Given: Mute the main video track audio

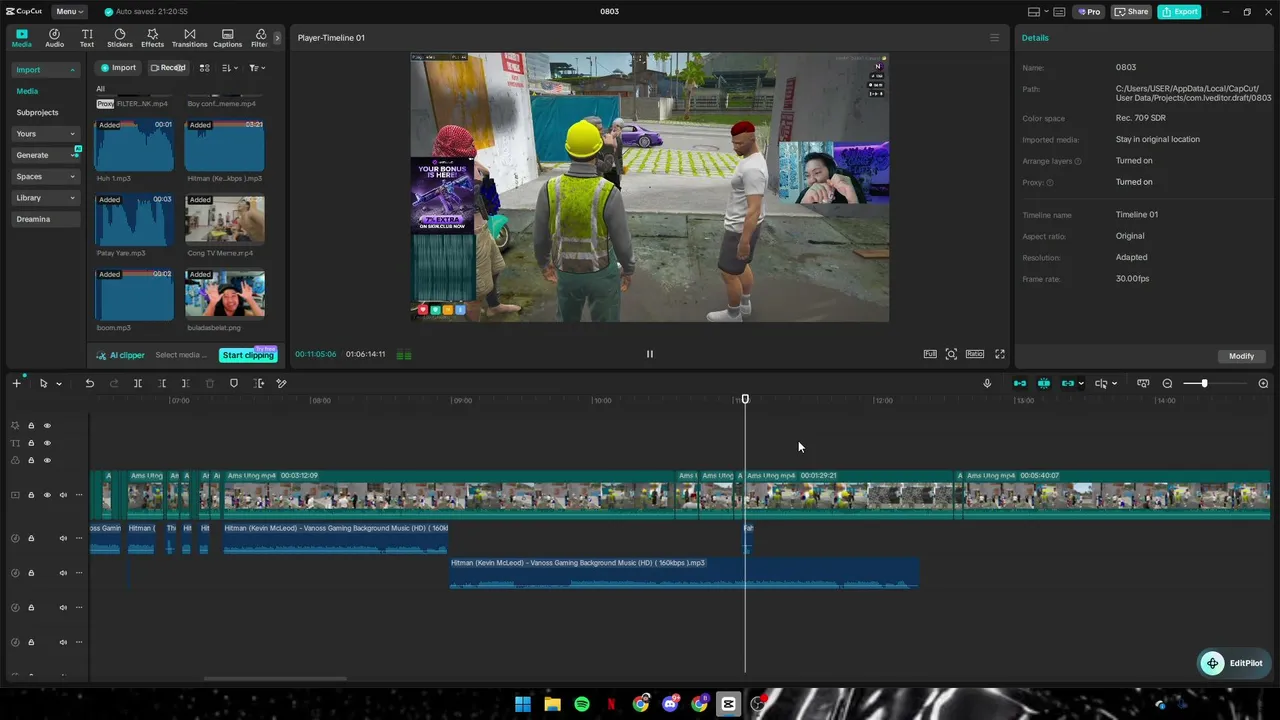Looking at the screenshot, I should click(63, 495).
